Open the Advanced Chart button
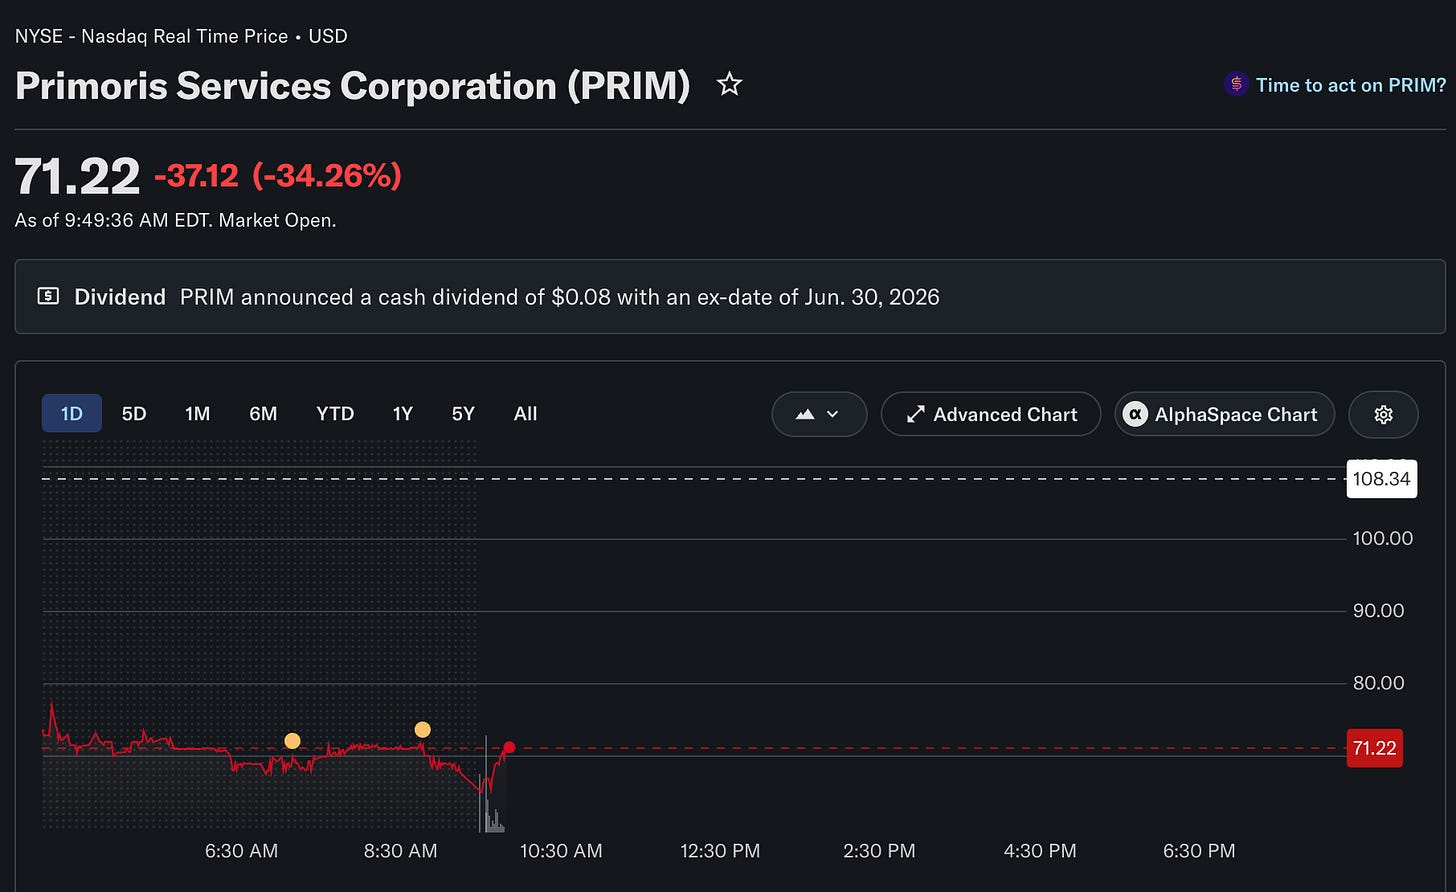The width and height of the screenshot is (1456, 892). (991, 414)
